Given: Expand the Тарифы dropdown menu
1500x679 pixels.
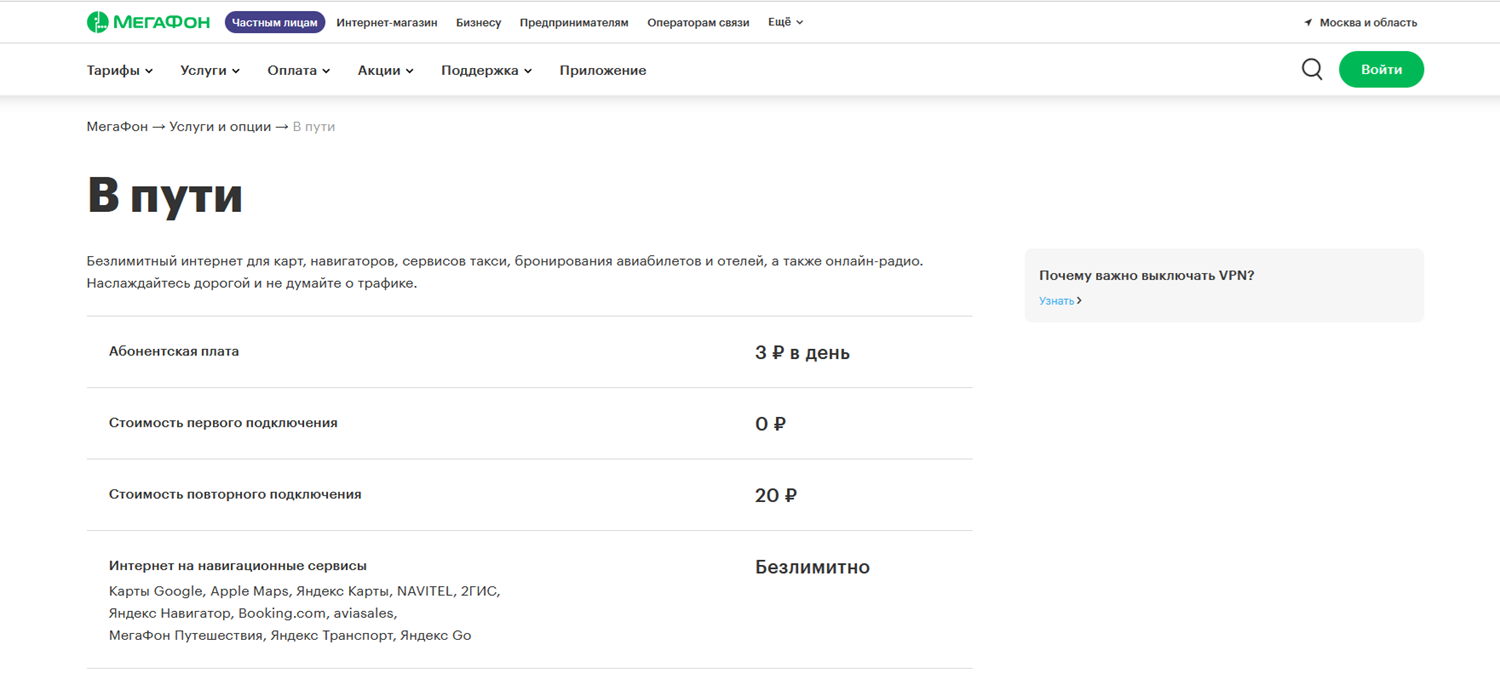Looking at the screenshot, I should [120, 70].
